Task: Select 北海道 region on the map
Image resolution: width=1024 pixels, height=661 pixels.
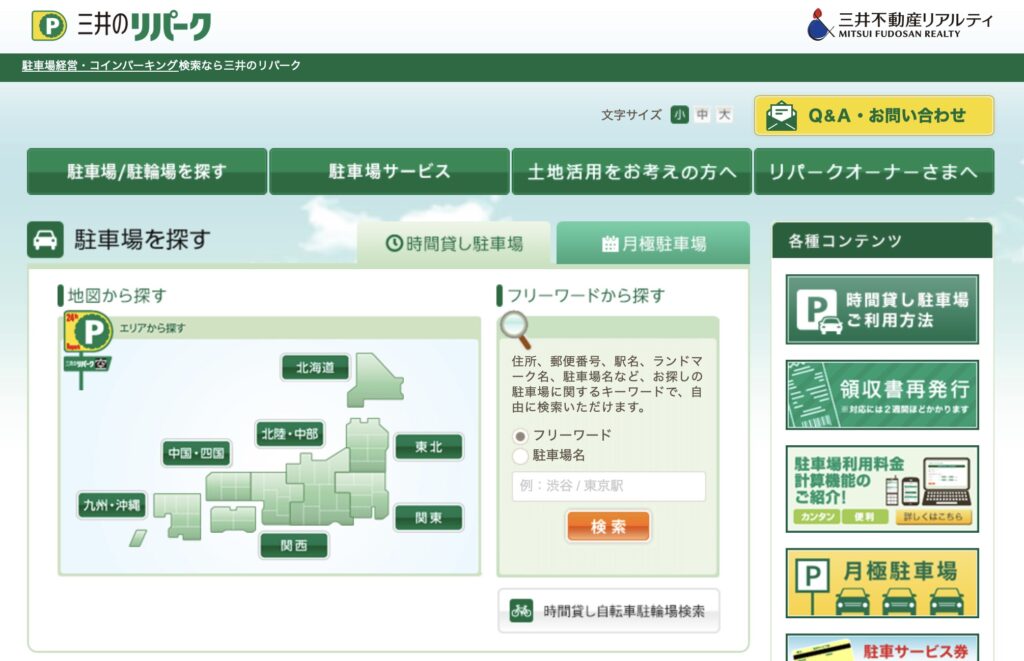Action: [315, 368]
